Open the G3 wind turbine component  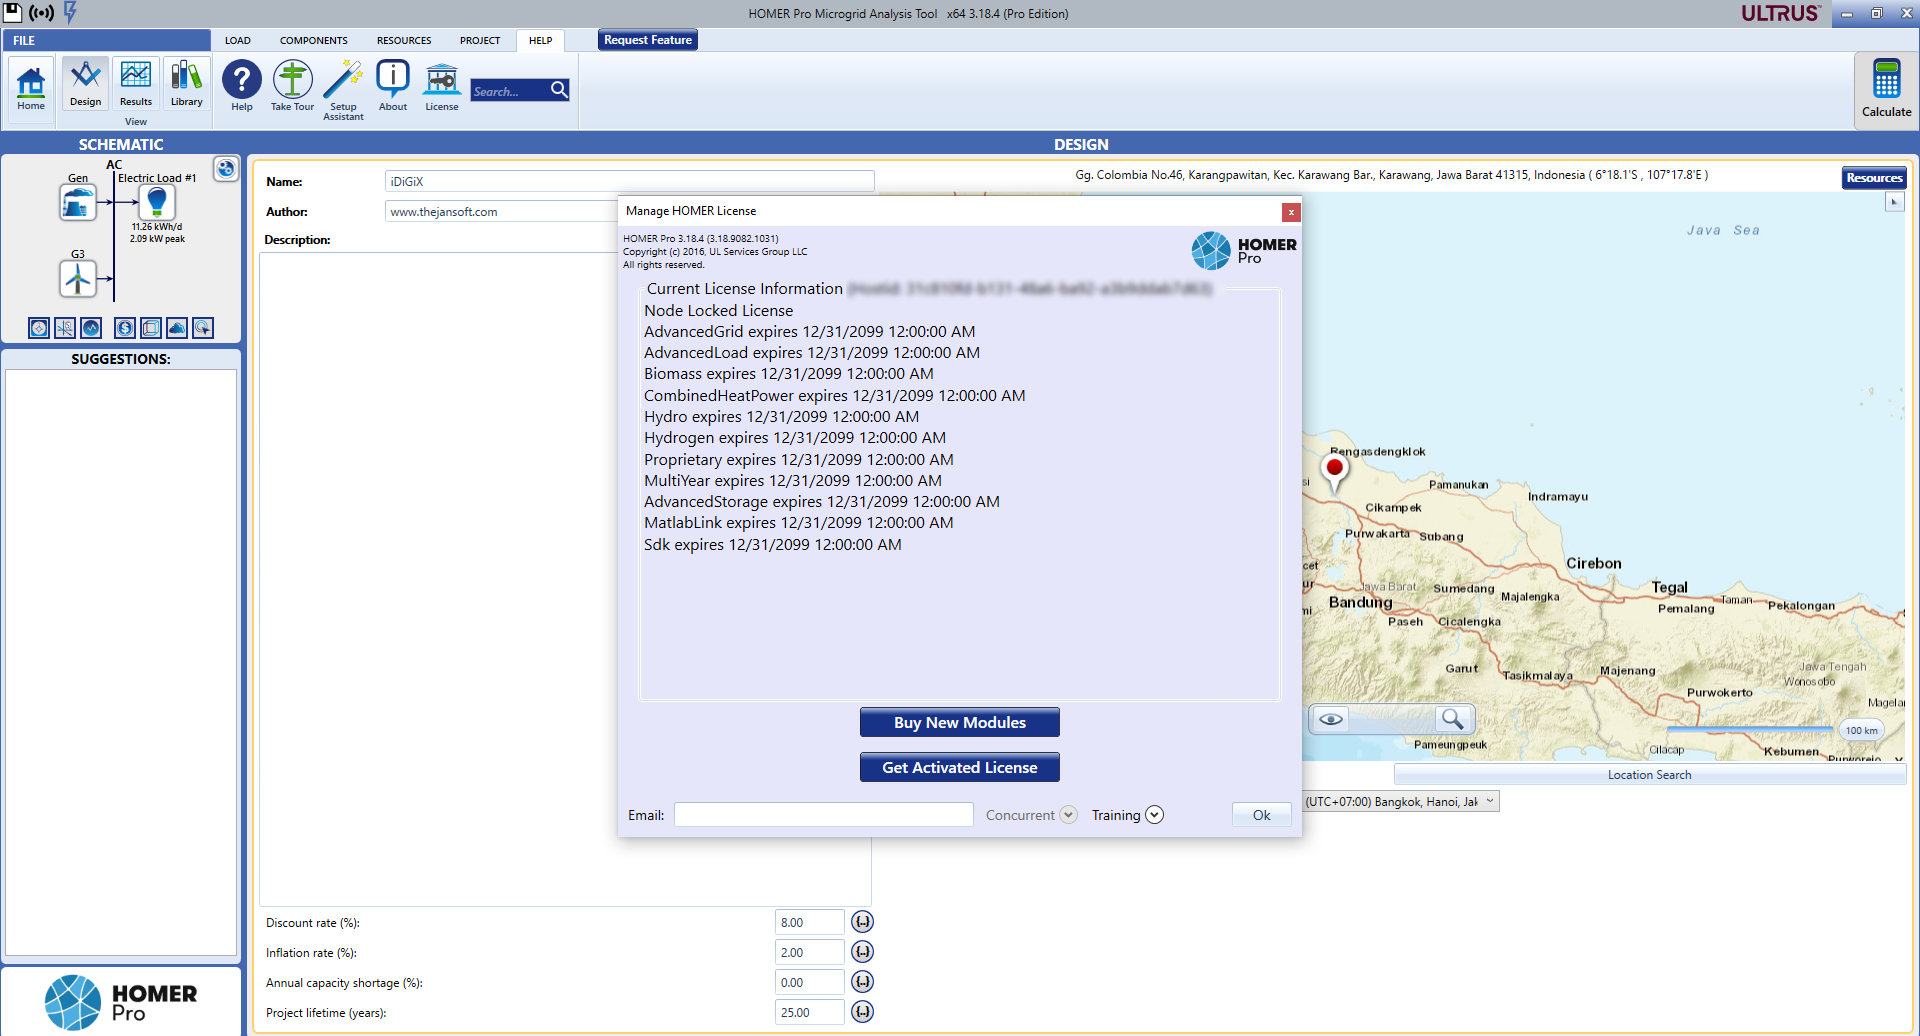78,279
